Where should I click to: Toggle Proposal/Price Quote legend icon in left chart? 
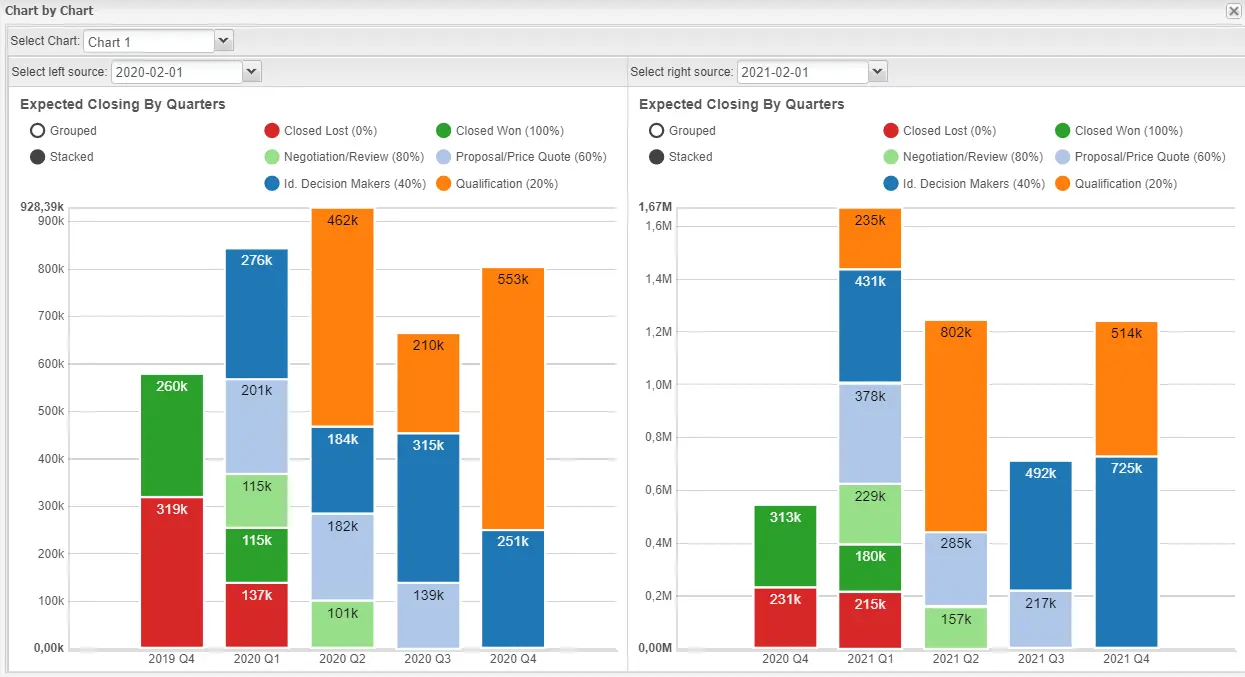coord(444,157)
